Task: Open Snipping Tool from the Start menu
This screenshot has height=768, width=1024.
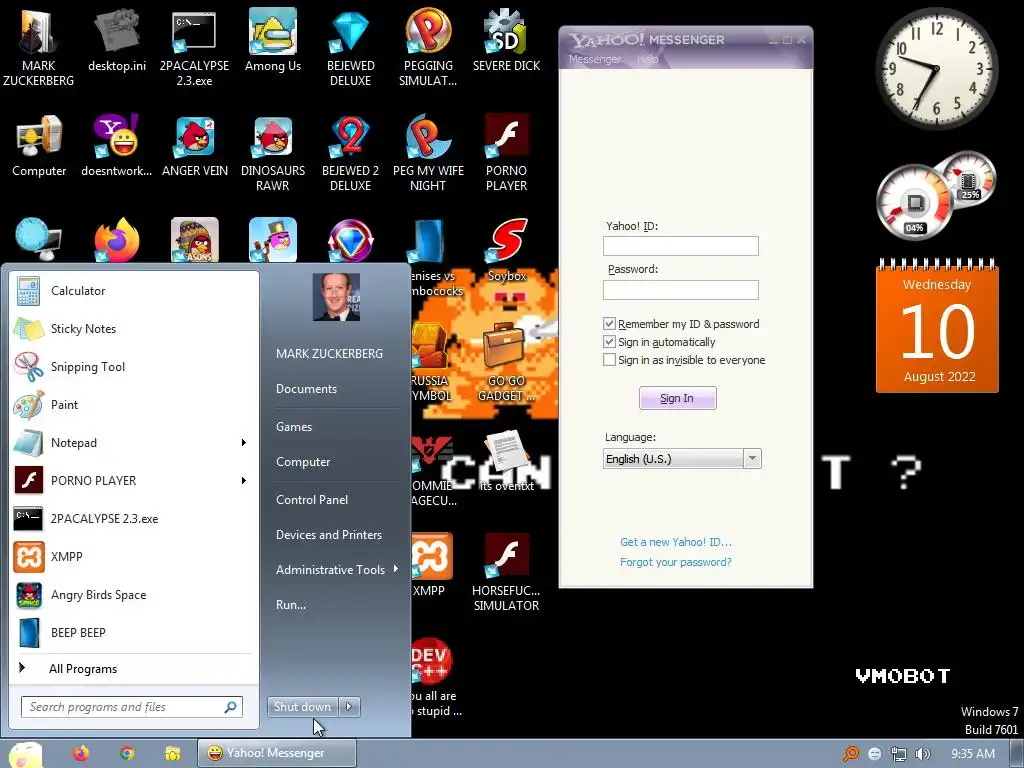Action: pos(131,367)
